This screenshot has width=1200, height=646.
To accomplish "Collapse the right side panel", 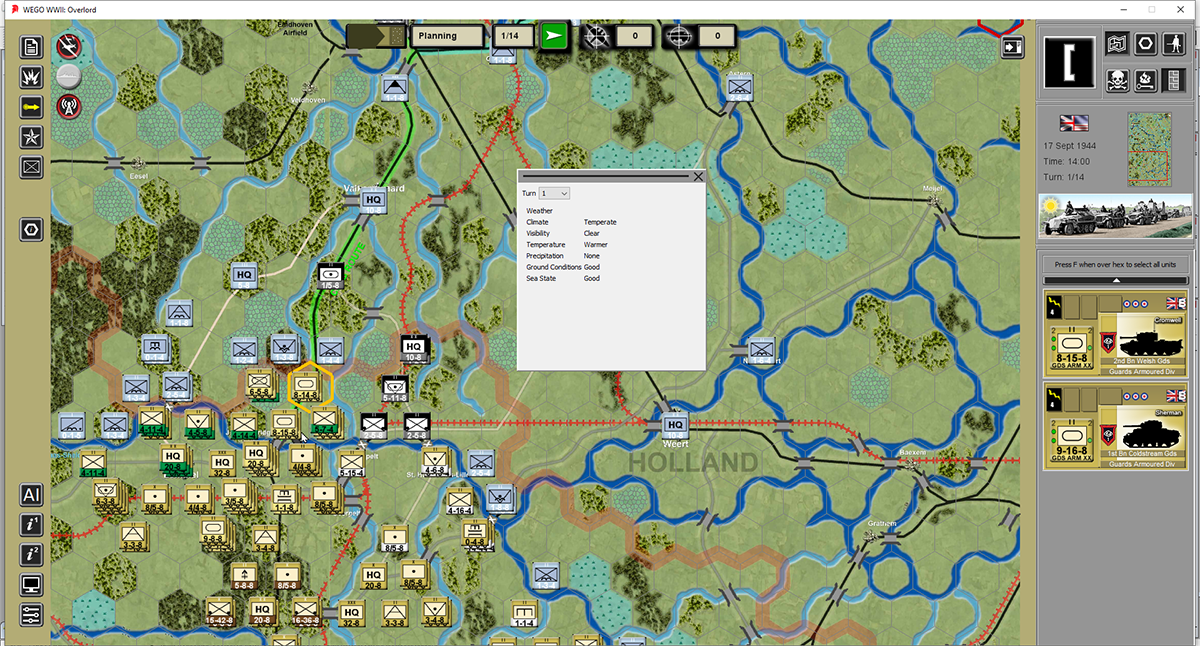I will point(1012,46).
